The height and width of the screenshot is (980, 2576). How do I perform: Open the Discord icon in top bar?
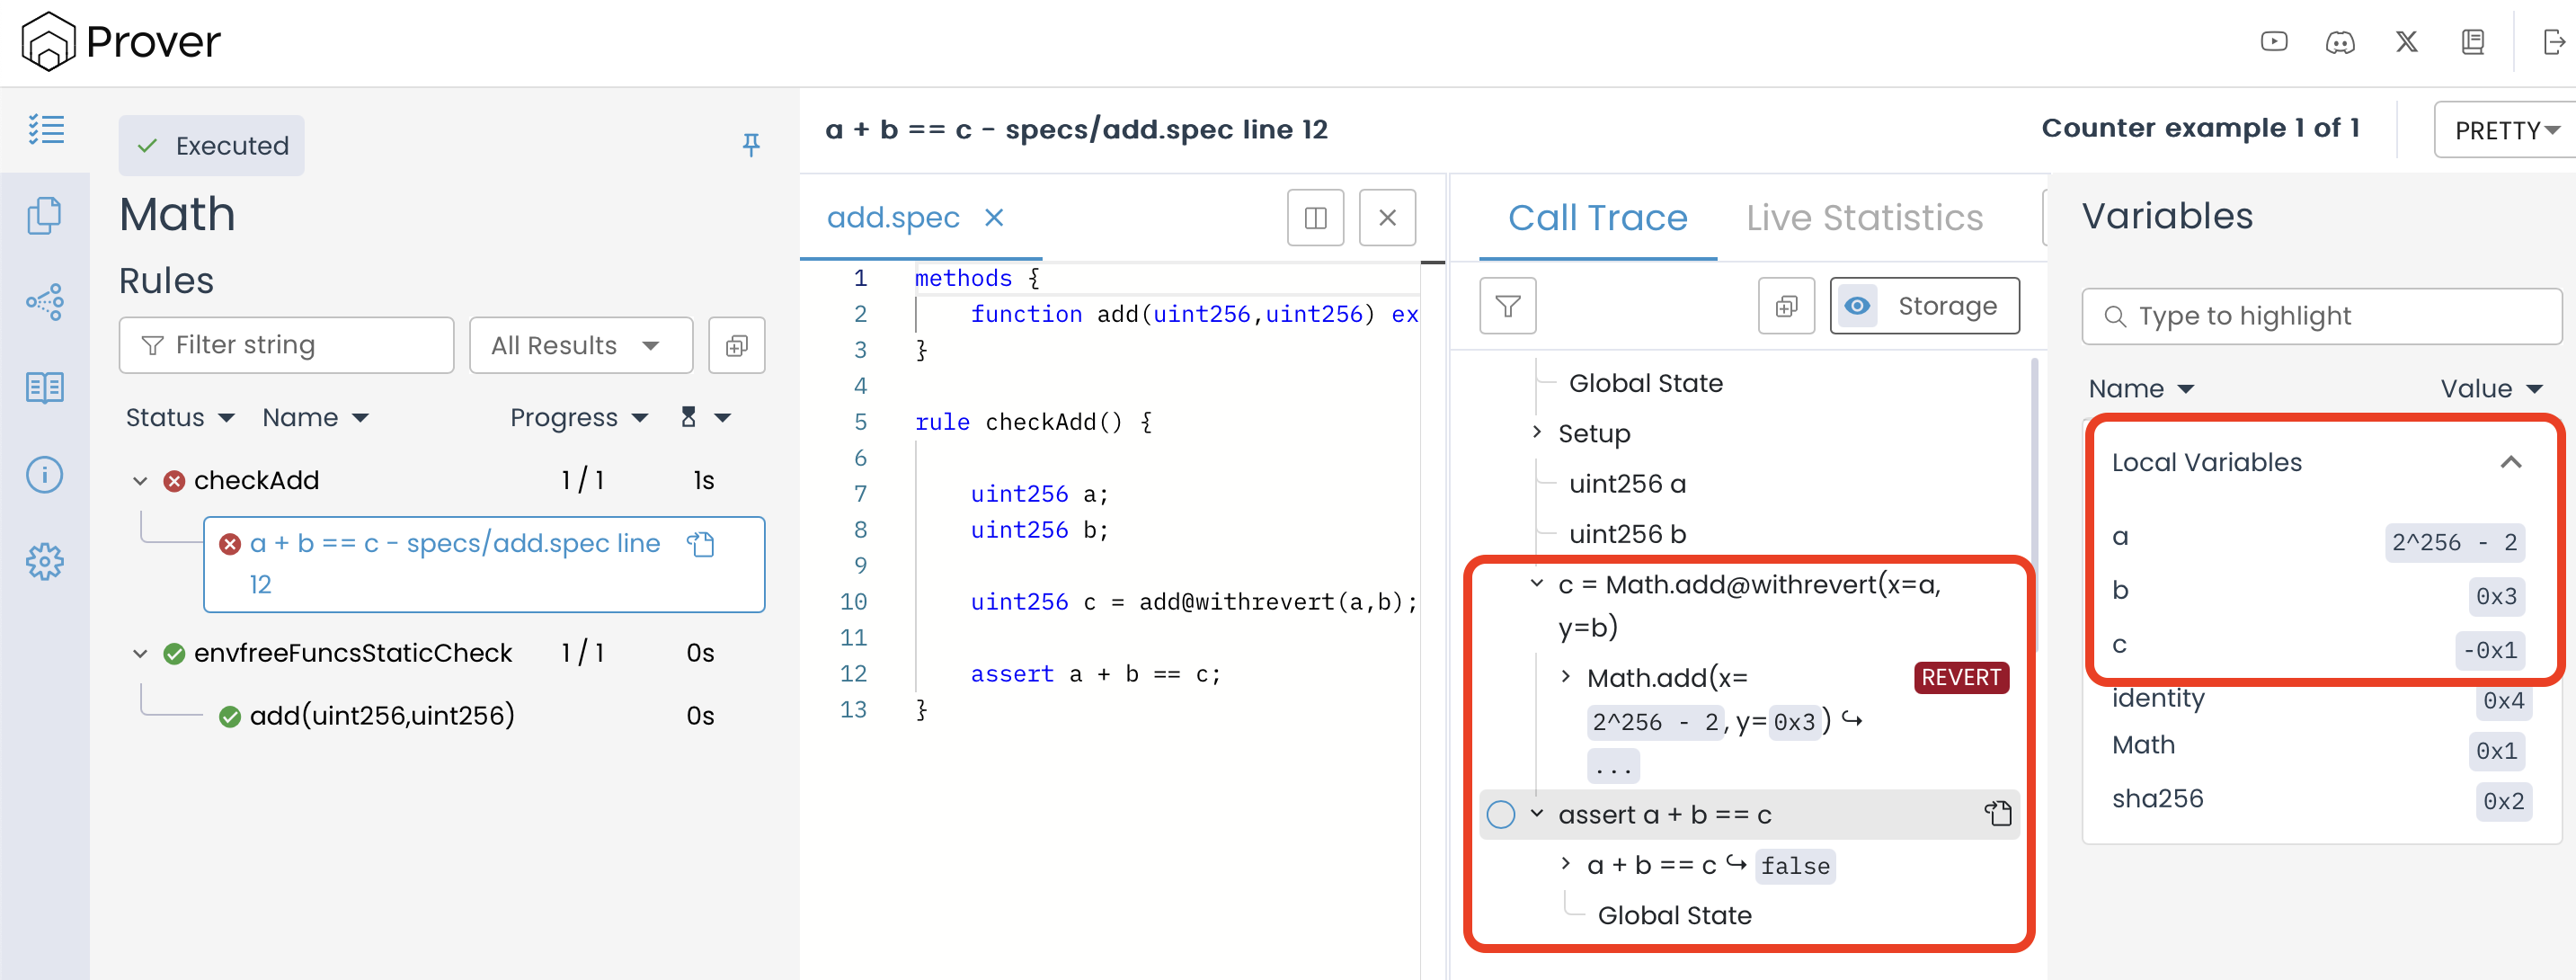point(2340,42)
